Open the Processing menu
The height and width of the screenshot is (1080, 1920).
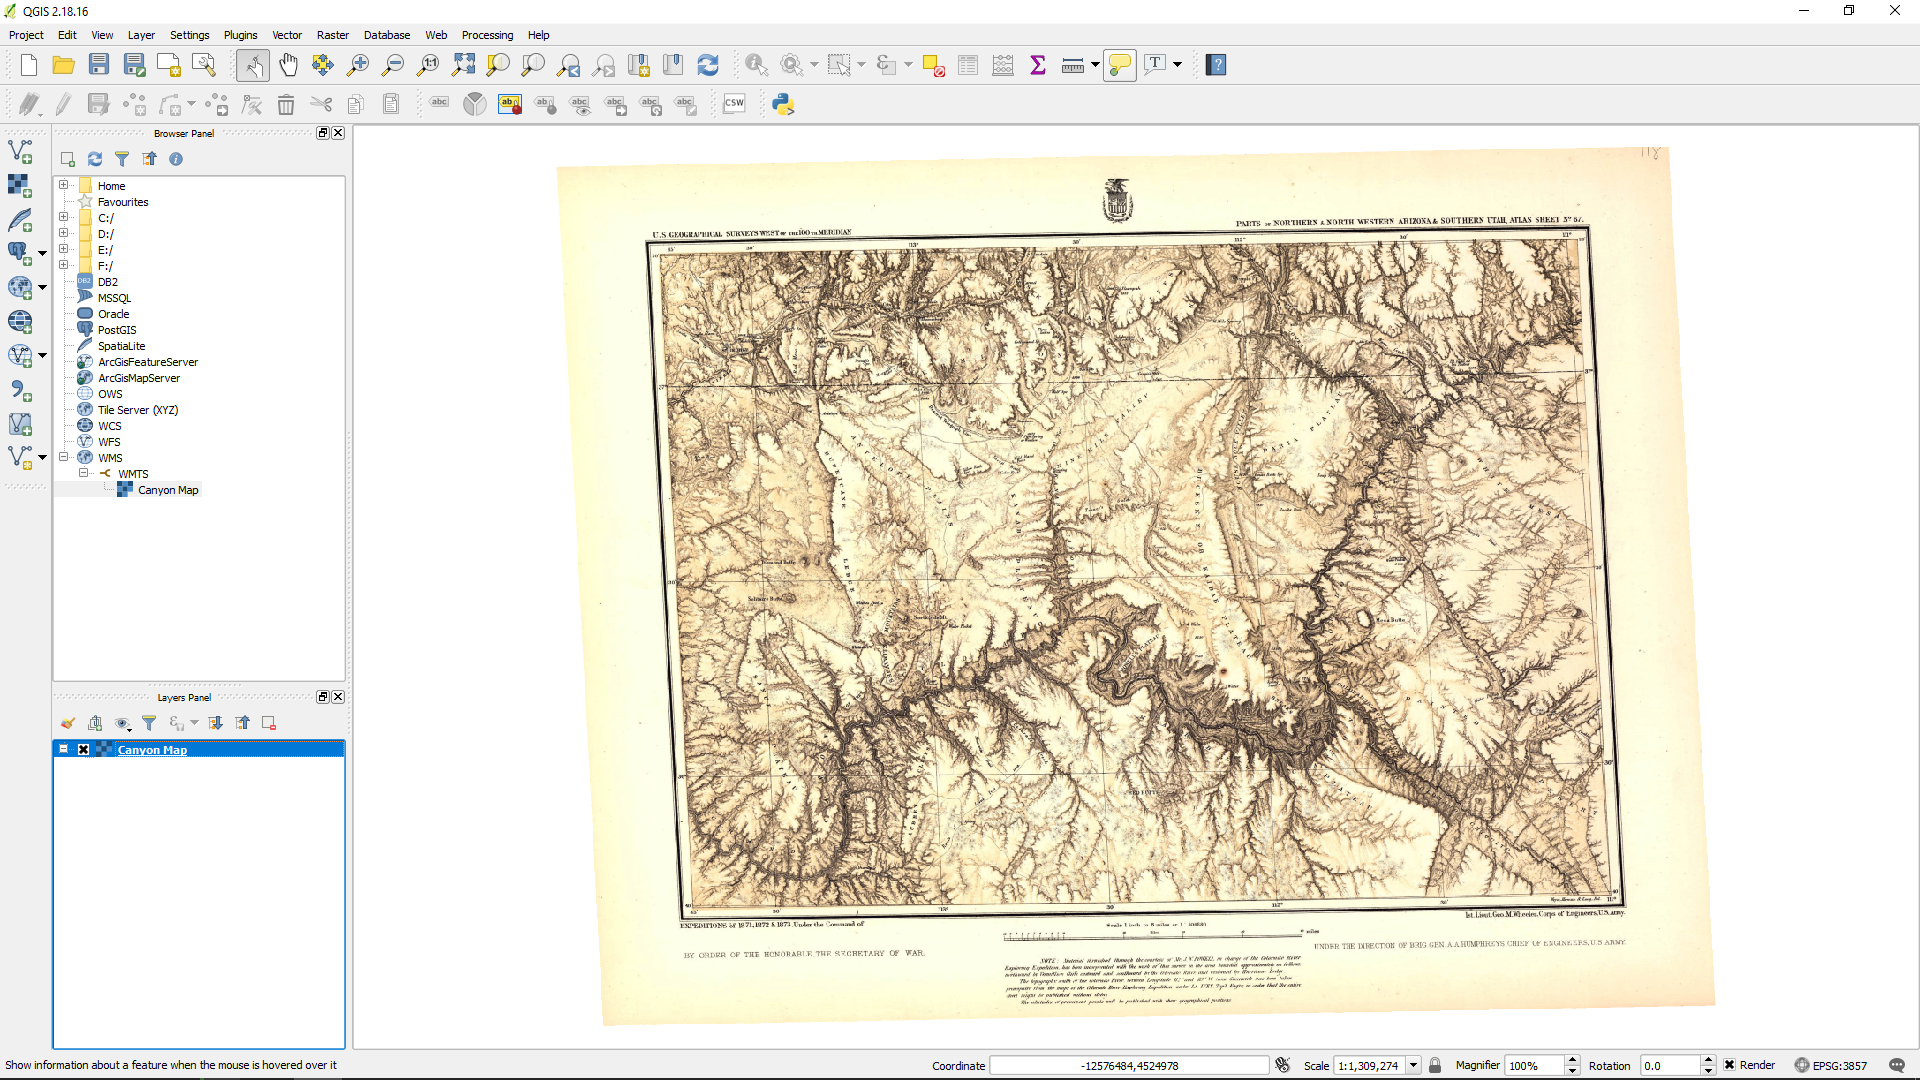click(487, 35)
